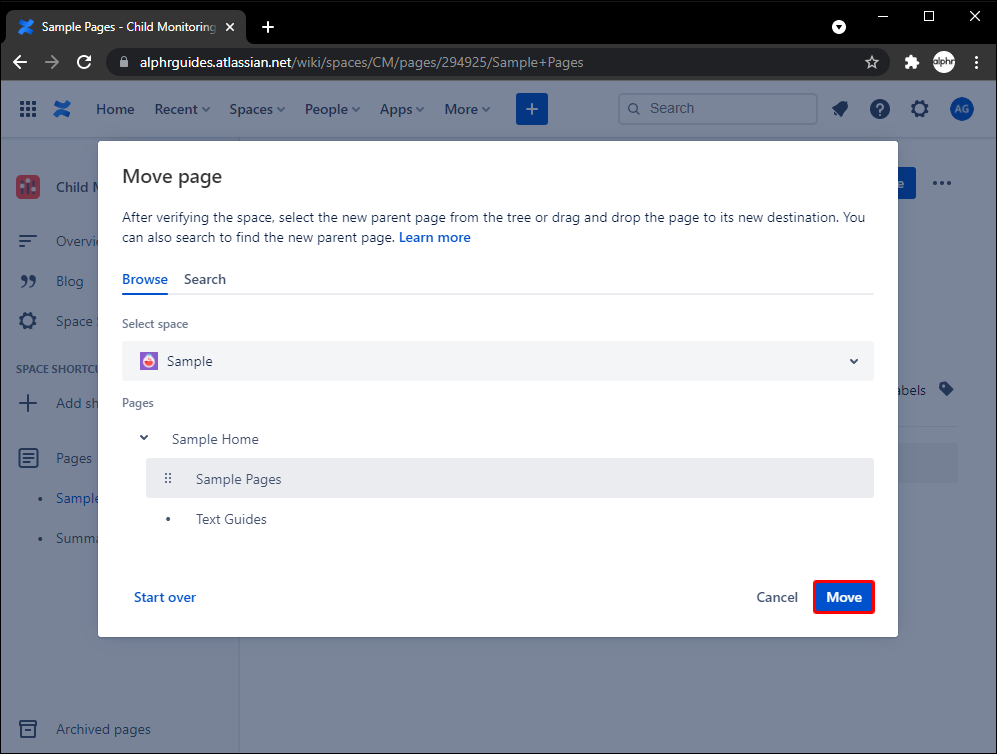
Task: Open Chrome three-dot menu
Action: (976, 62)
